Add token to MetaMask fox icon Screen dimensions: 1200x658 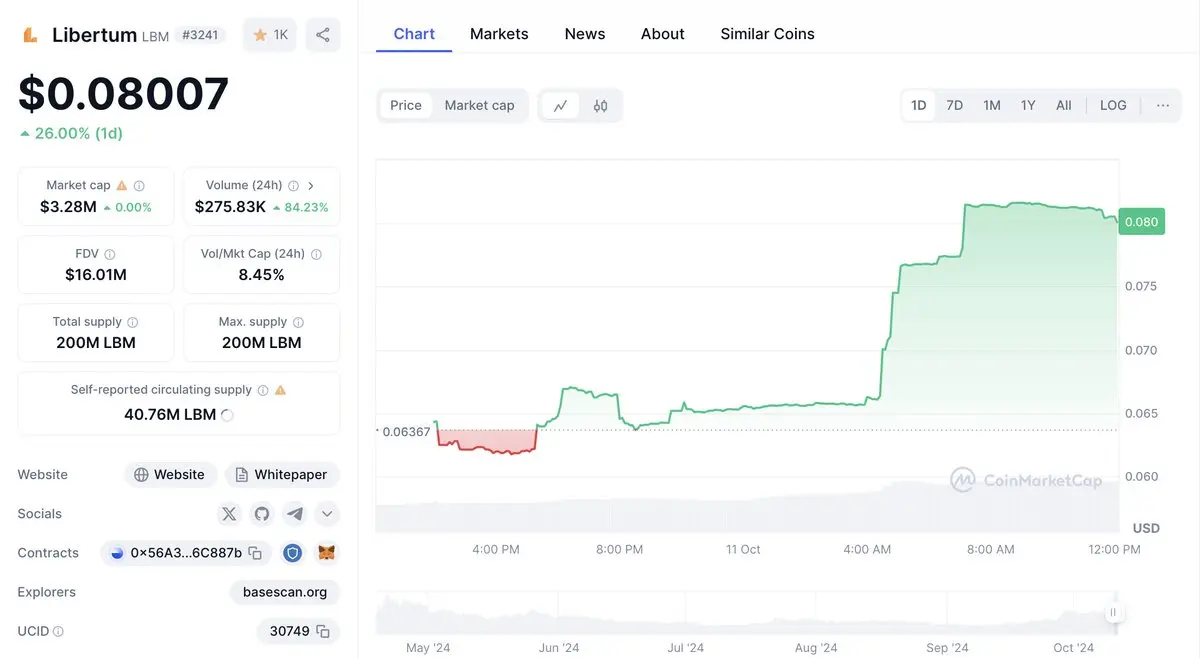point(326,553)
